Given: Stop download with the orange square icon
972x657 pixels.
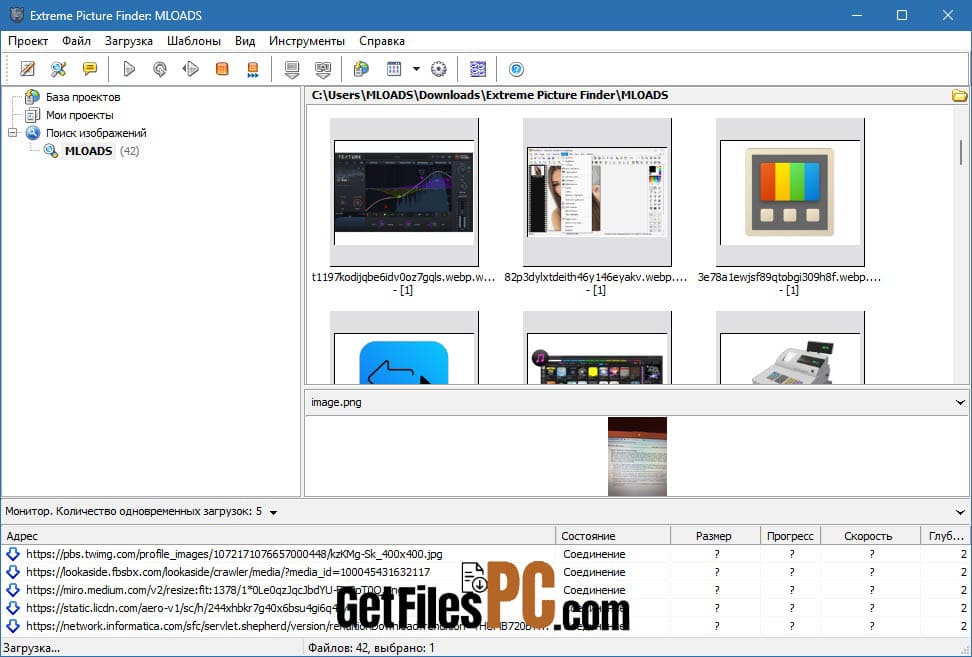Looking at the screenshot, I should [x=222, y=69].
